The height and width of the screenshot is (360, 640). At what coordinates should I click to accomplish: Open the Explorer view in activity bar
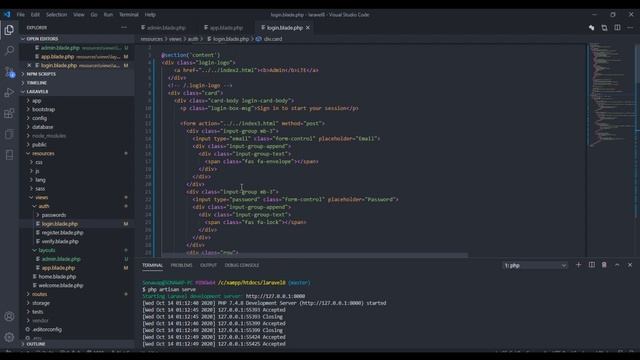[9, 30]
